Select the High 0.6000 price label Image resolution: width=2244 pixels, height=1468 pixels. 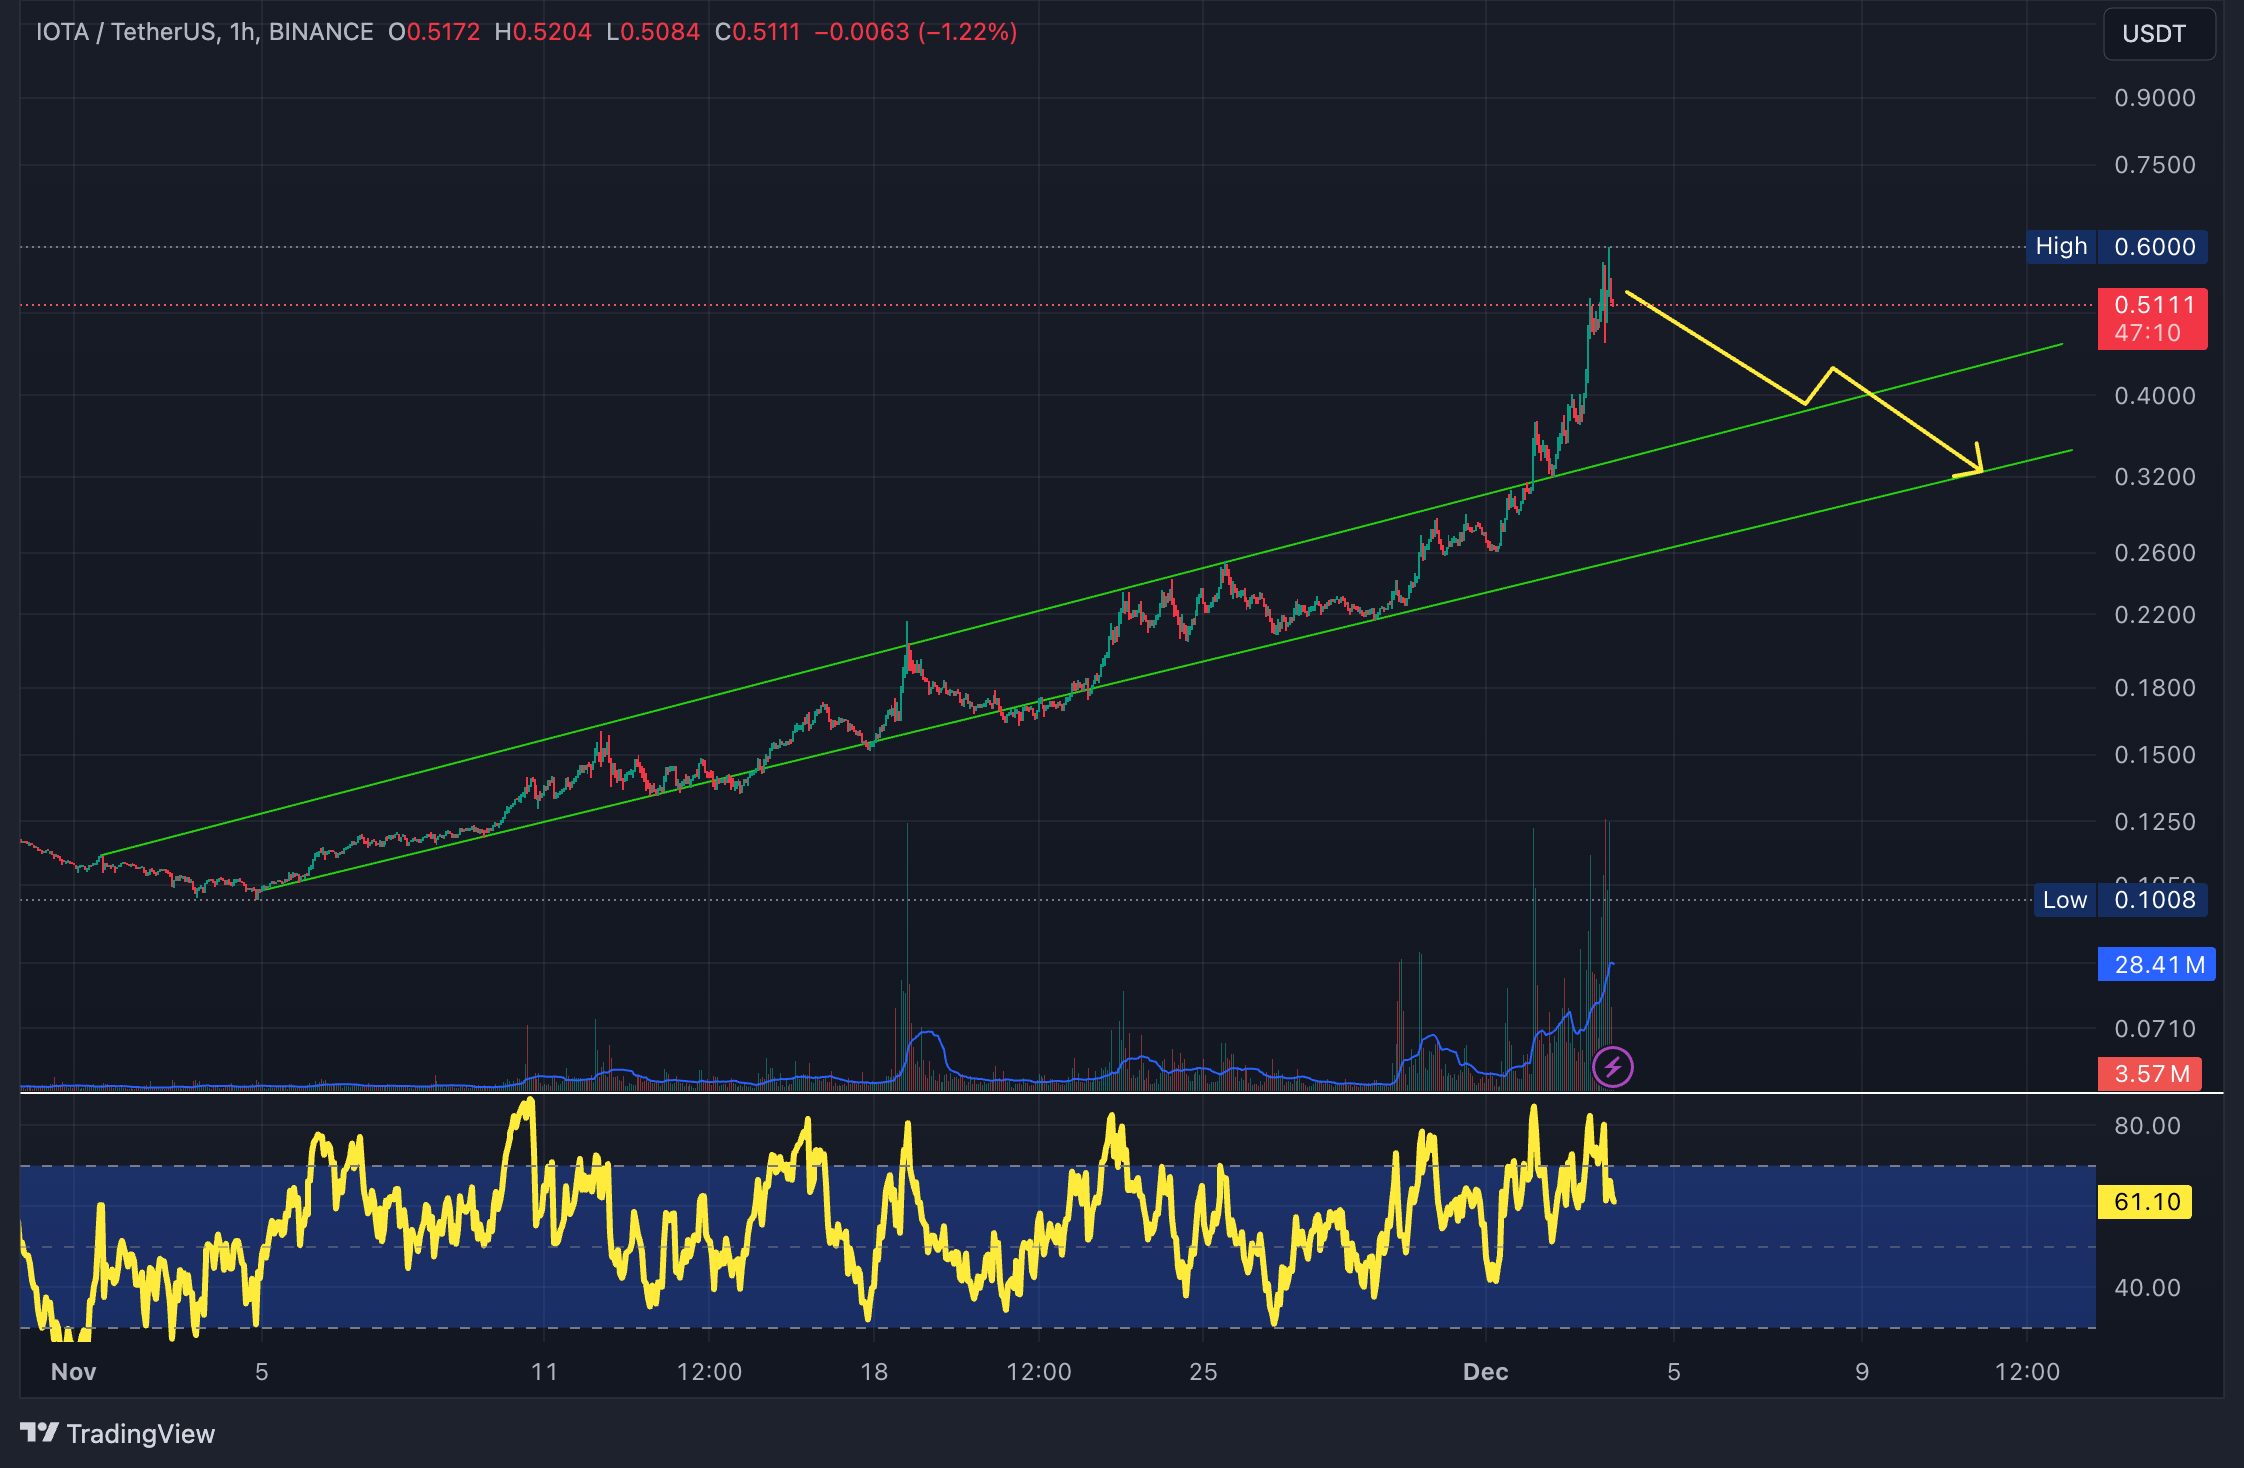point(2117,246)
